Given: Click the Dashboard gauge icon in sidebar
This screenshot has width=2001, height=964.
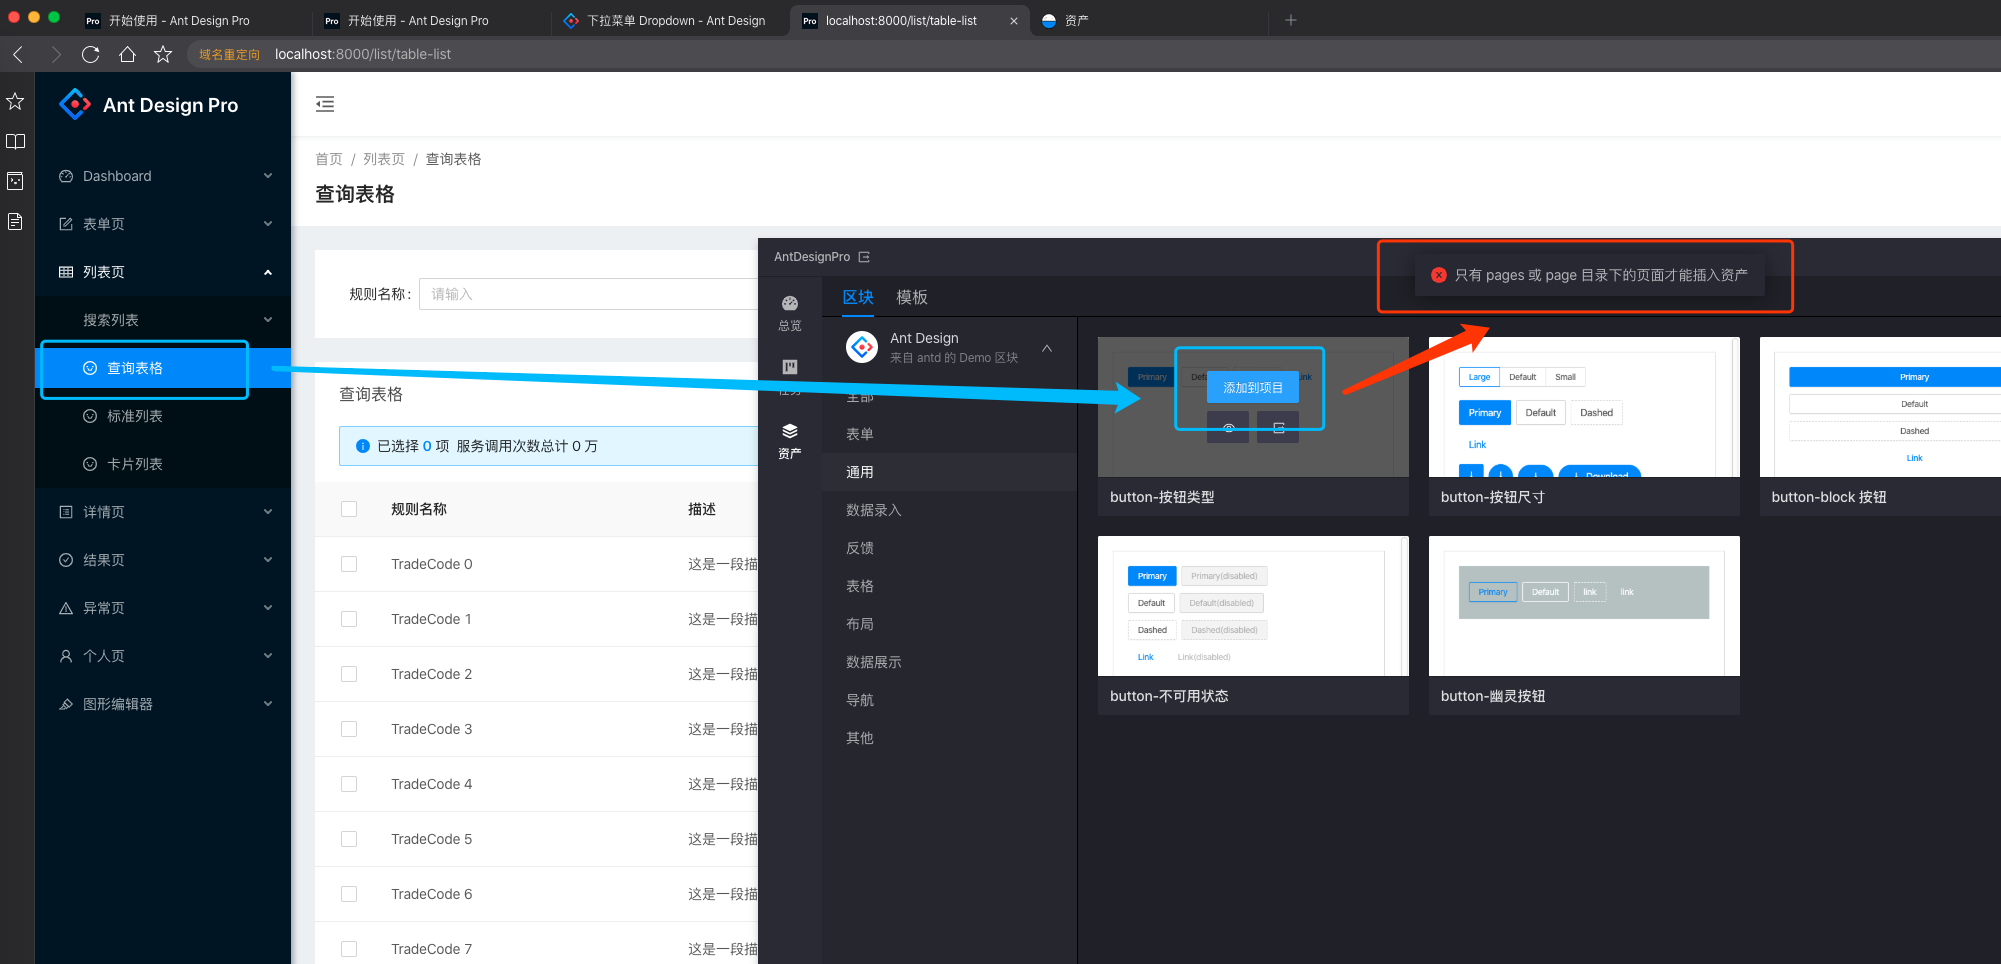Looking at the screenshot, I should point(66,176).
